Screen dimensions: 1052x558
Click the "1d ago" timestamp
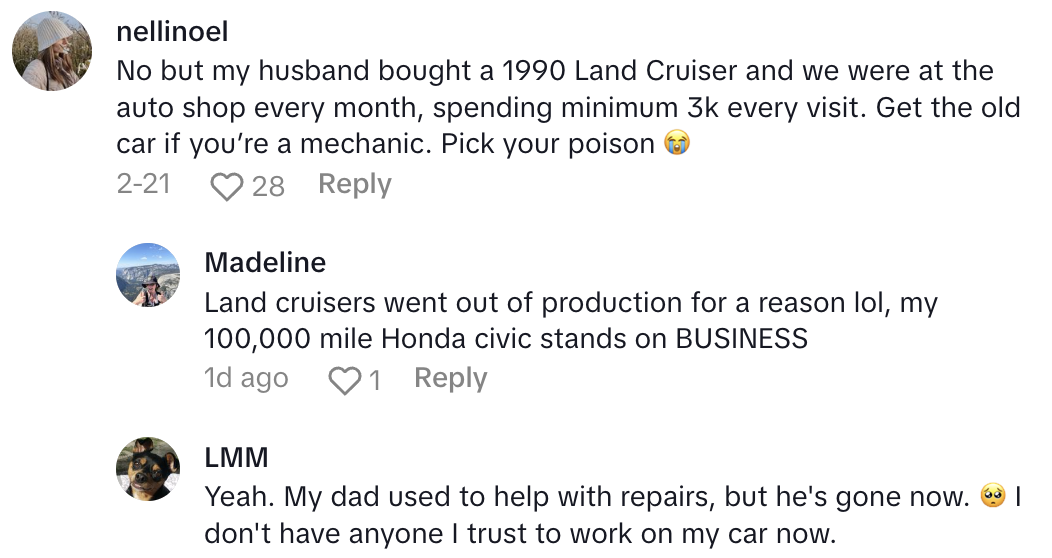pyautogui.click(x=246, y=379)
